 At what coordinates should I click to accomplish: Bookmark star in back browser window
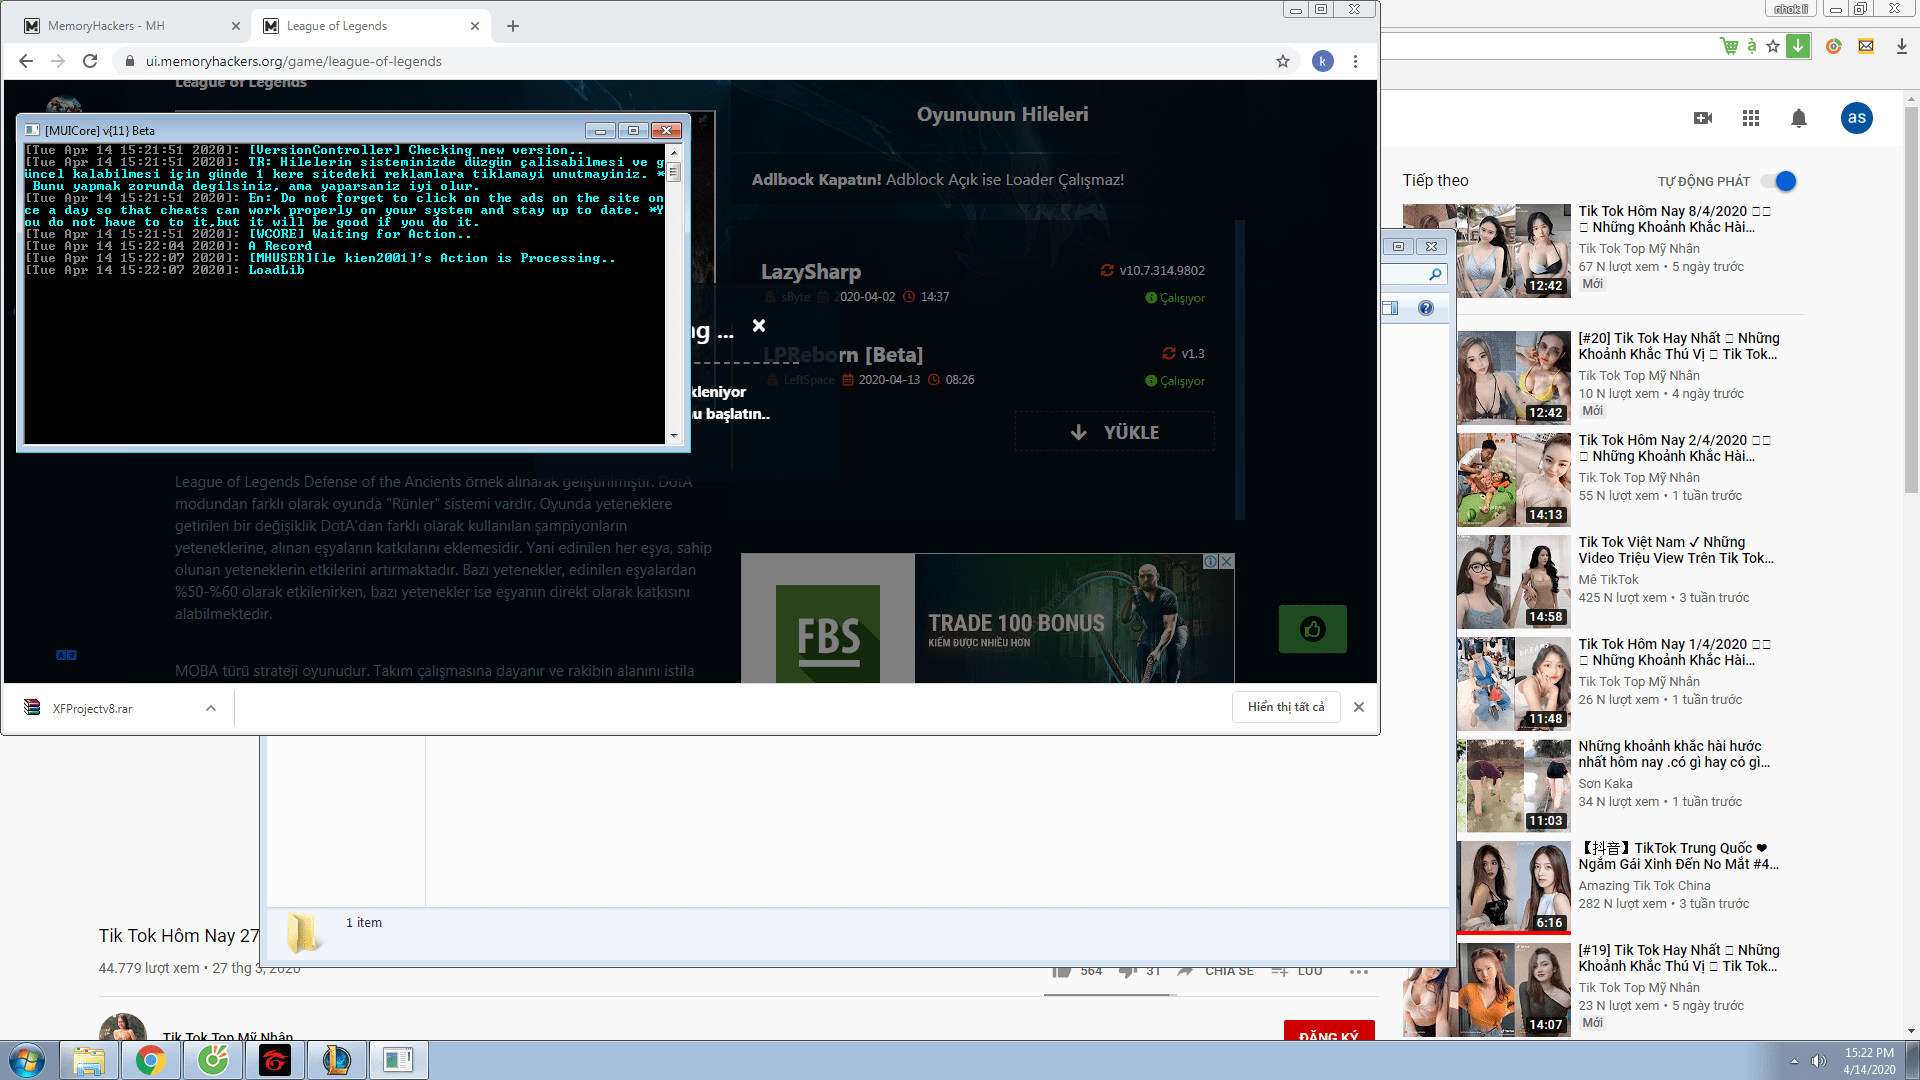[x=1773, y=46]
